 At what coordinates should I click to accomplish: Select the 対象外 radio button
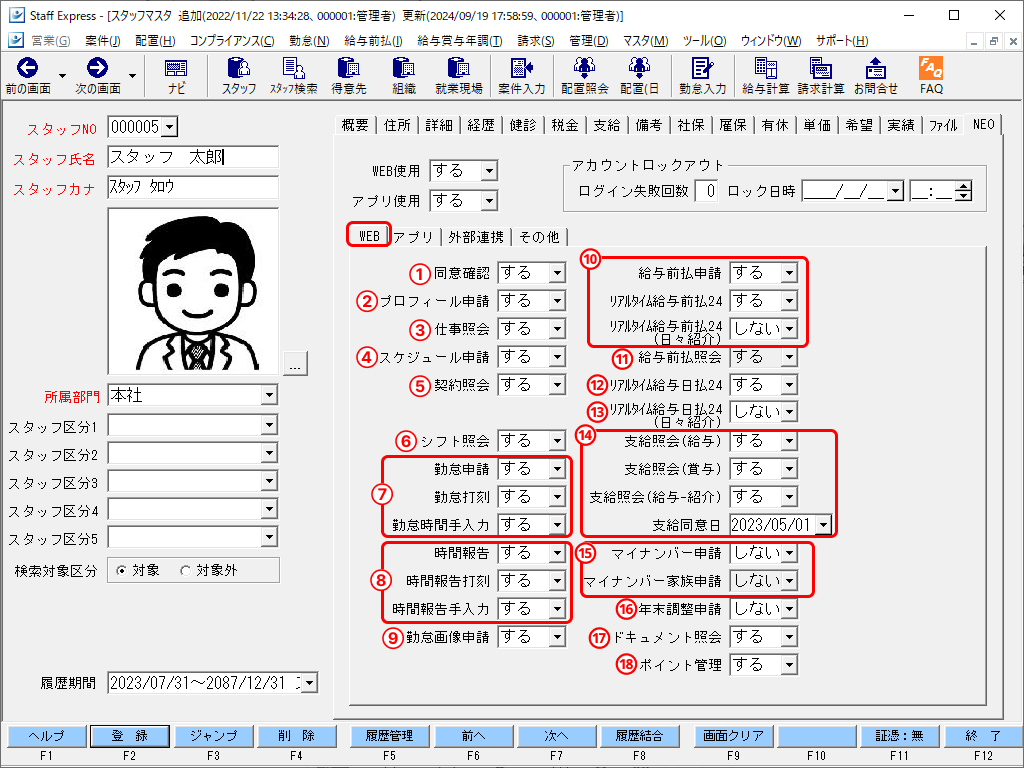coord(184,571)
